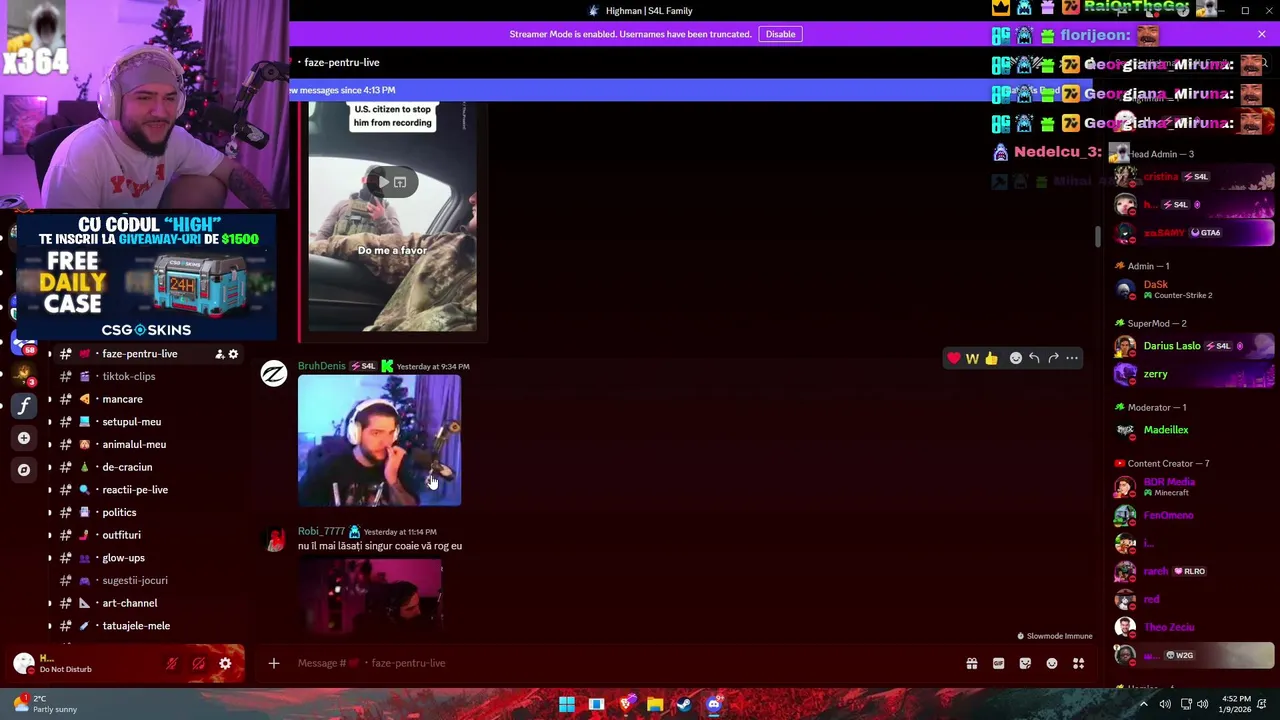Open Theo Zeciu member profile

click(1193, 627)
